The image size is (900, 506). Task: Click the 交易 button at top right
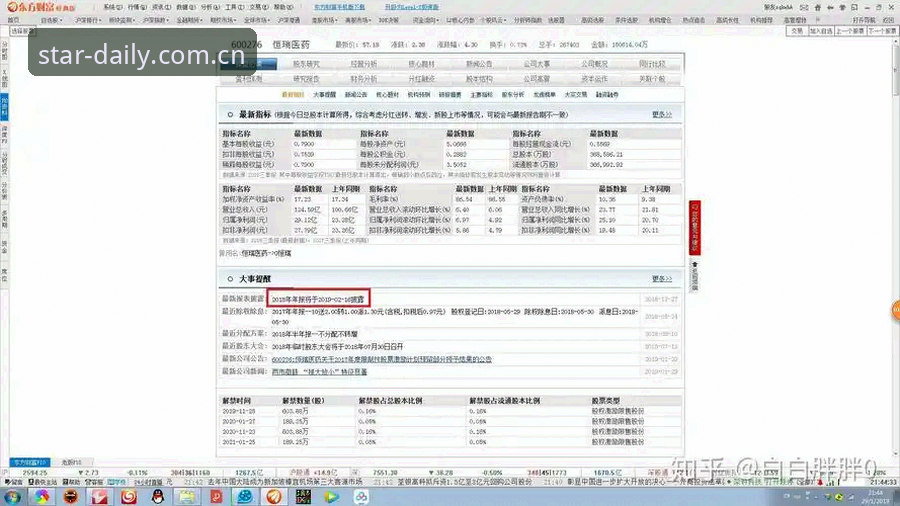pyautogui.click(x=797, y=31)
